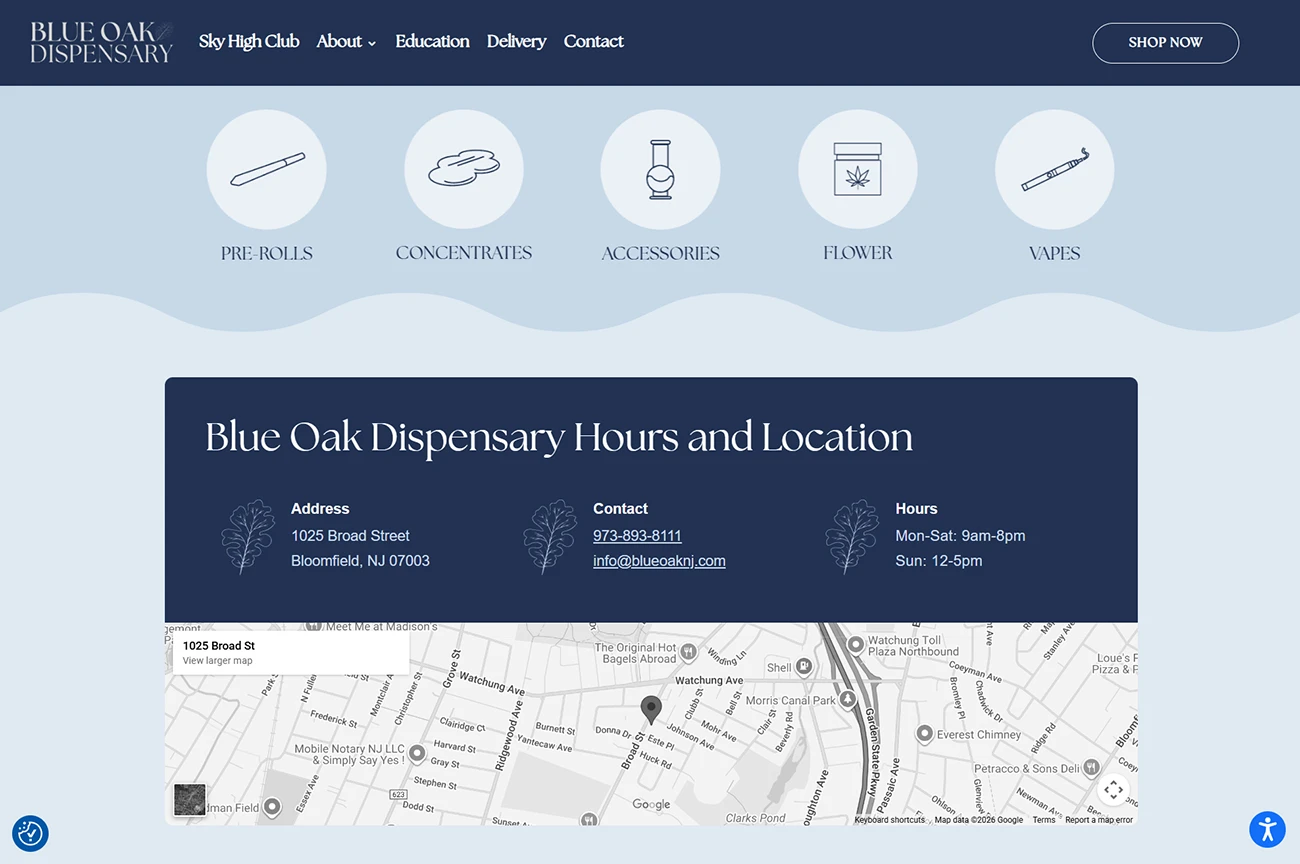Screen dimensions: 1300x864
Task: Click Everest Chimney map marker
Action: (x=924, y=734)
